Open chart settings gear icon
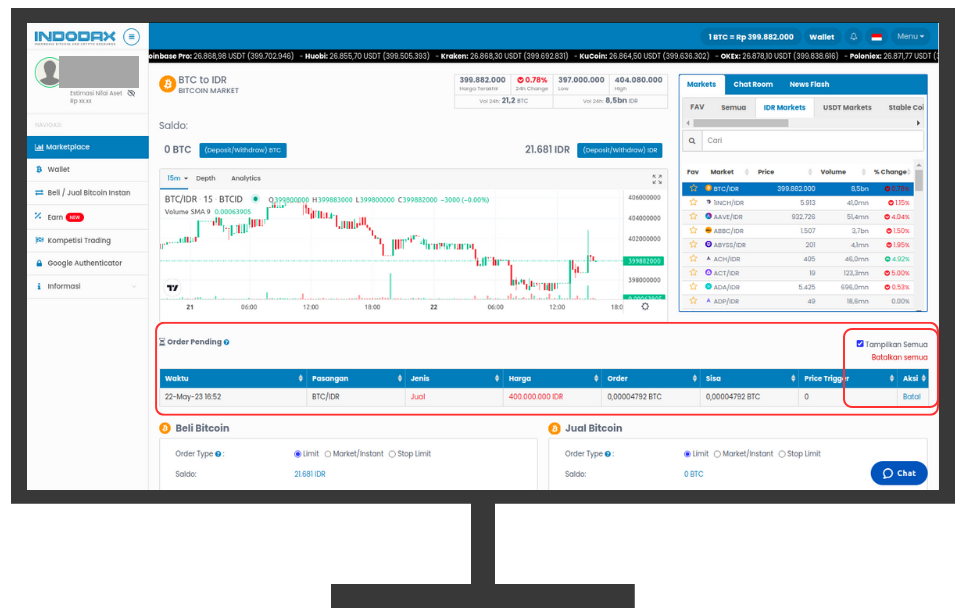963x608 pixels. click(x=645, y=306)
